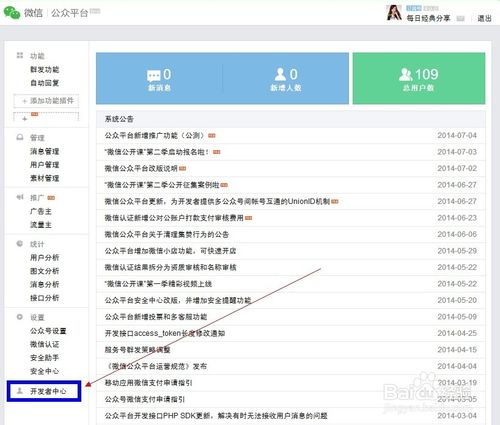
Task: Click the 新增人数 person icon
Action: point(280,74)
